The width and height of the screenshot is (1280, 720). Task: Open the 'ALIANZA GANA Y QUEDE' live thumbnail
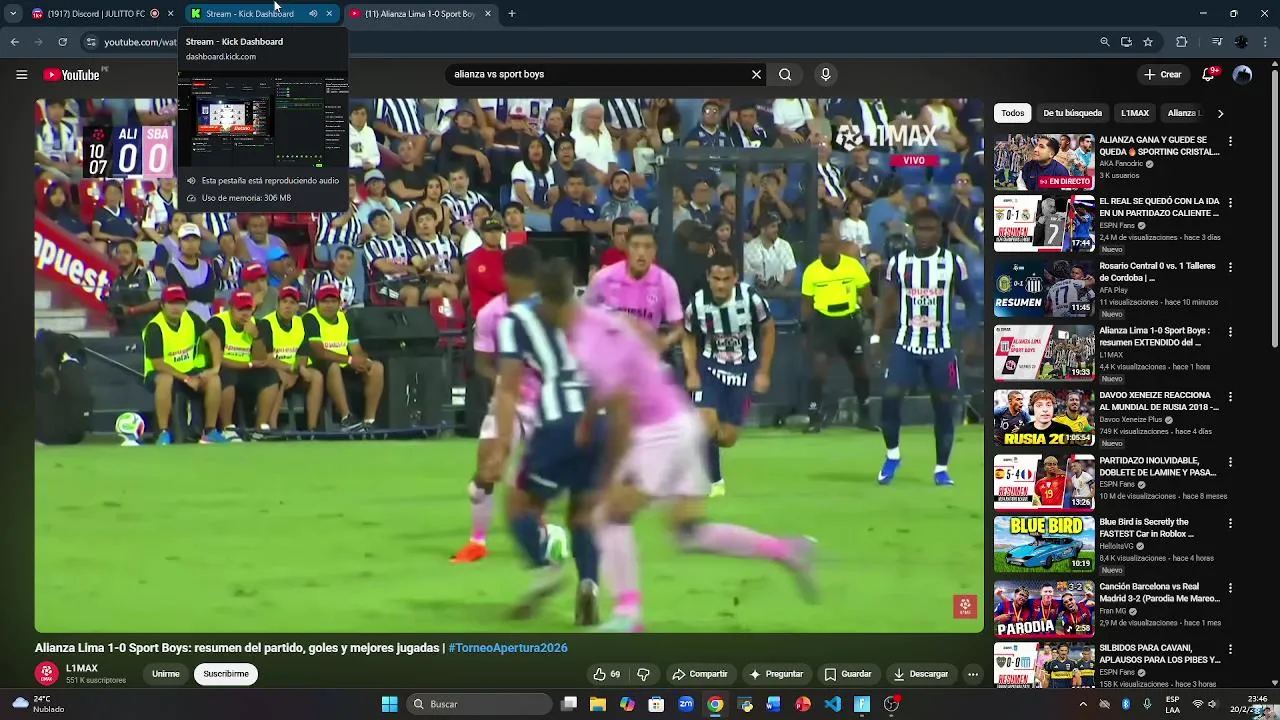click(1044, 162)
